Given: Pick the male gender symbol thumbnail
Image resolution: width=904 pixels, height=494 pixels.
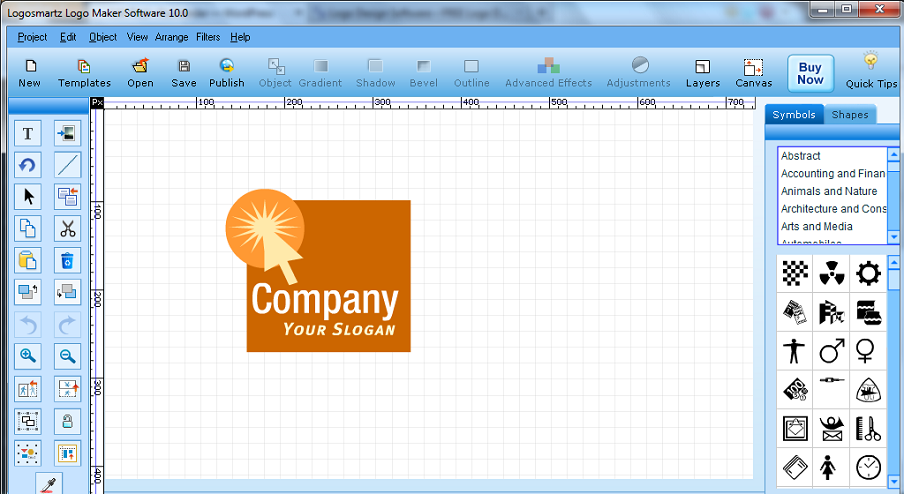Looking at the screenshot, I should 831,351.
